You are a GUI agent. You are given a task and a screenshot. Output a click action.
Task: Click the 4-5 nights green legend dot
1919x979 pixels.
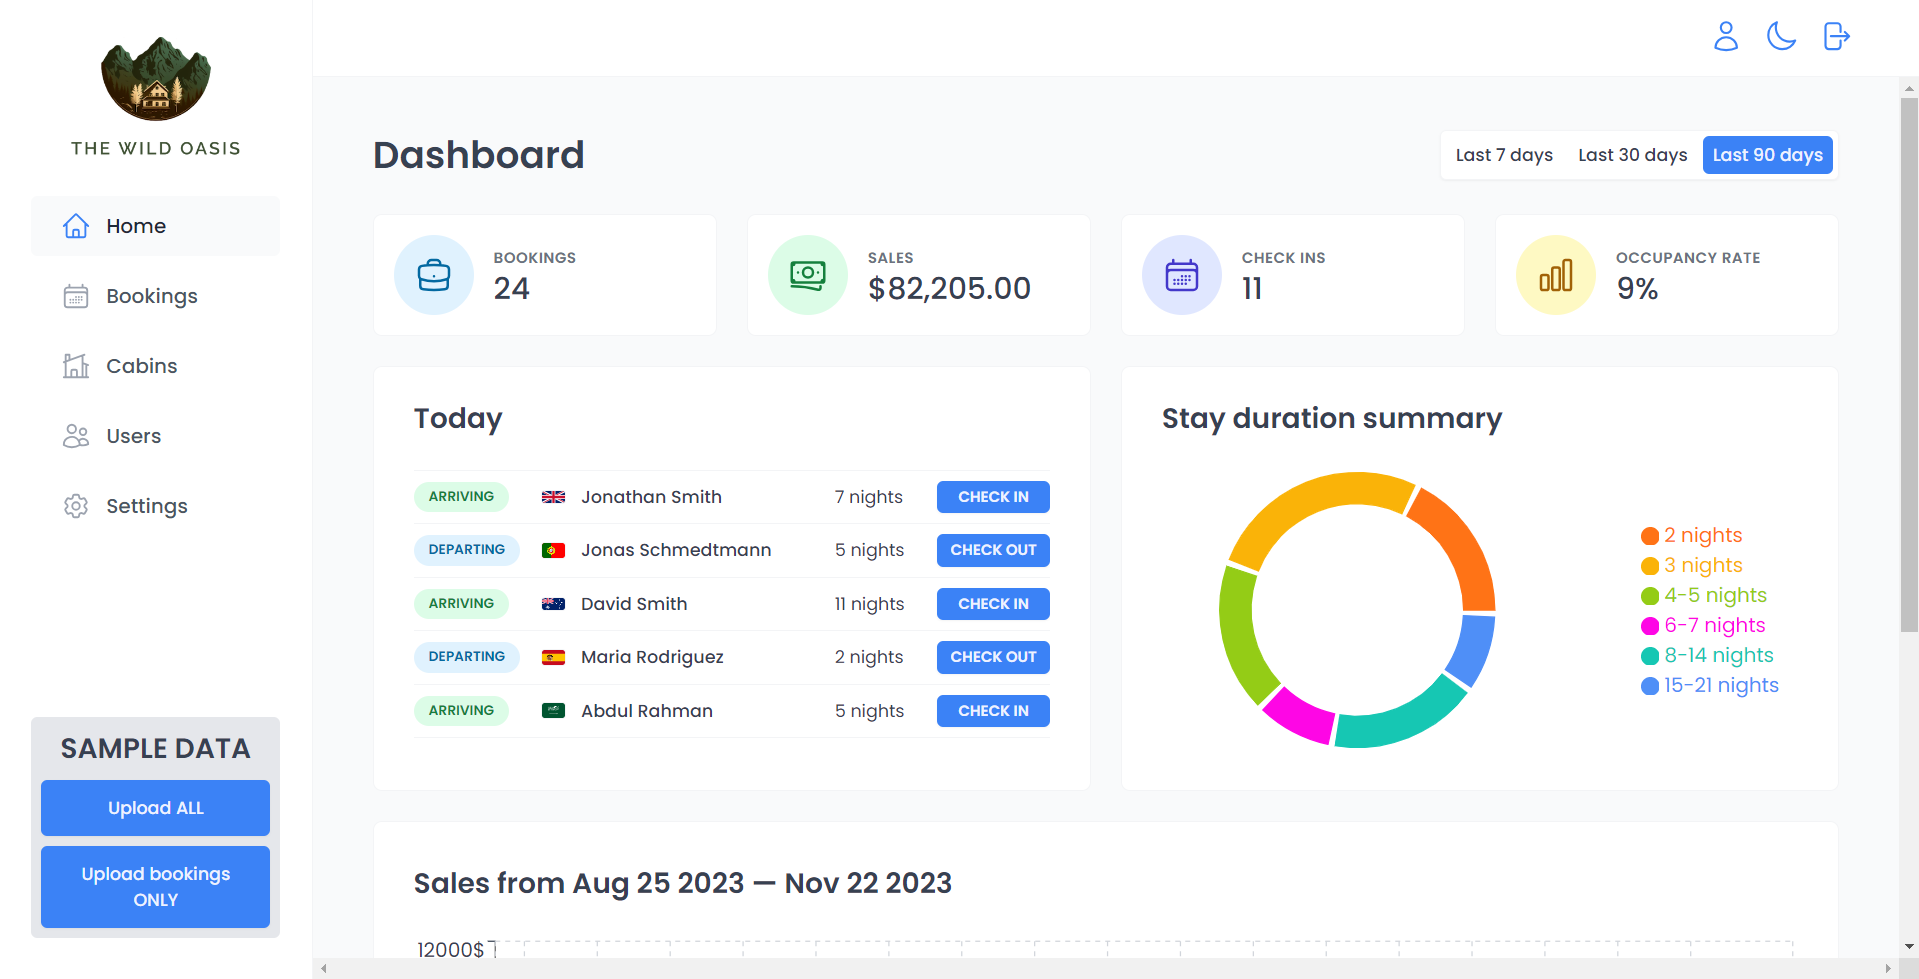tap(1650, 596)
